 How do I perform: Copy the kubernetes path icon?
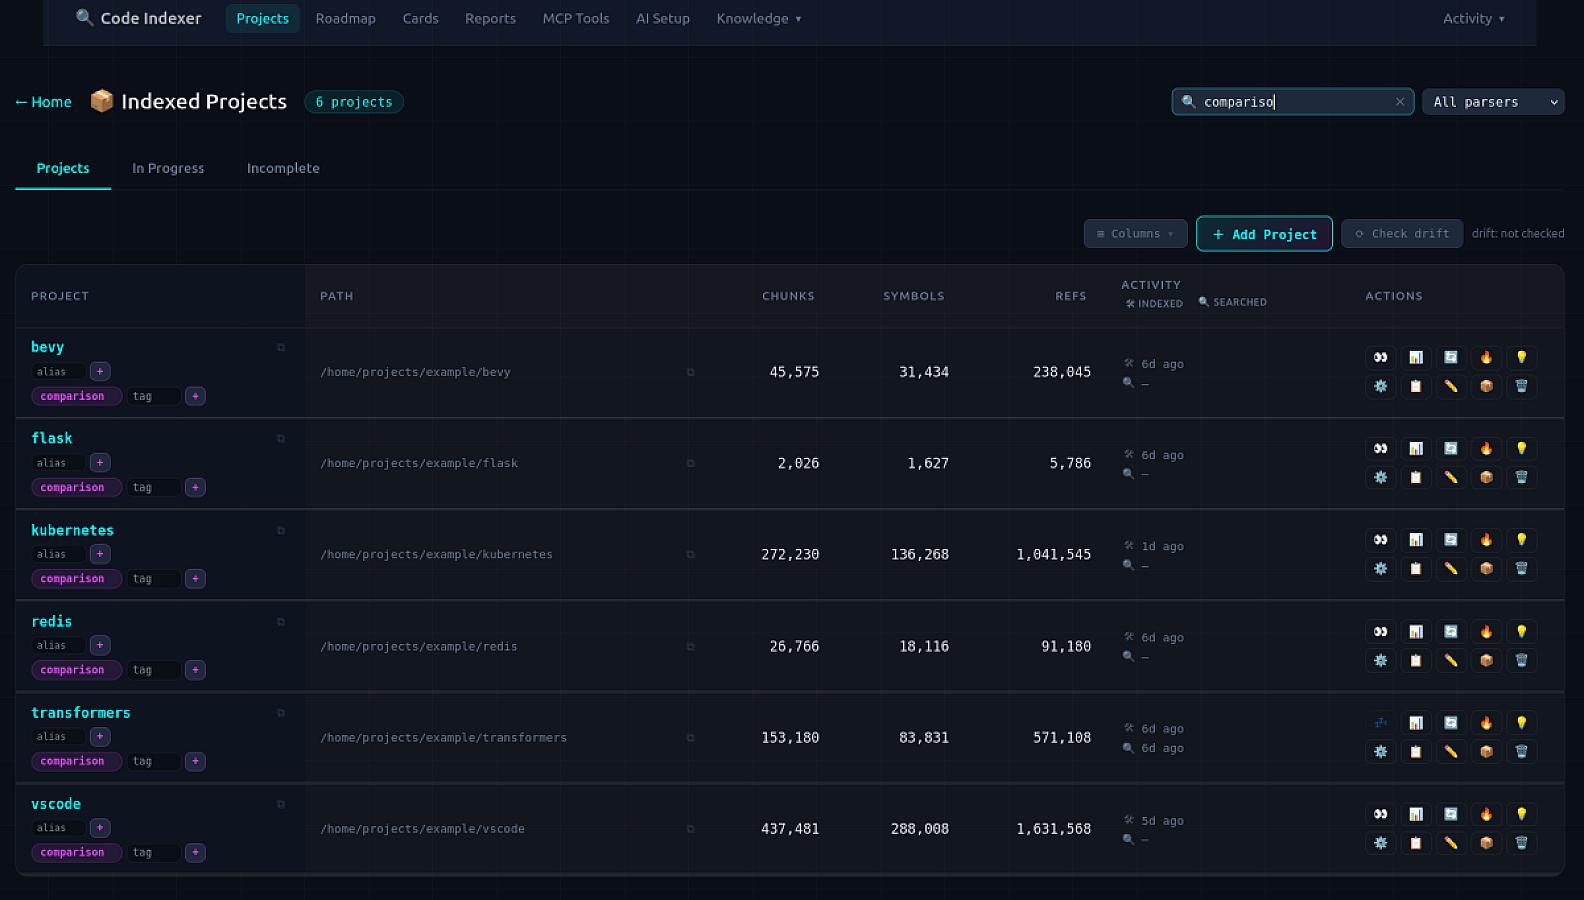pos(690,554)
